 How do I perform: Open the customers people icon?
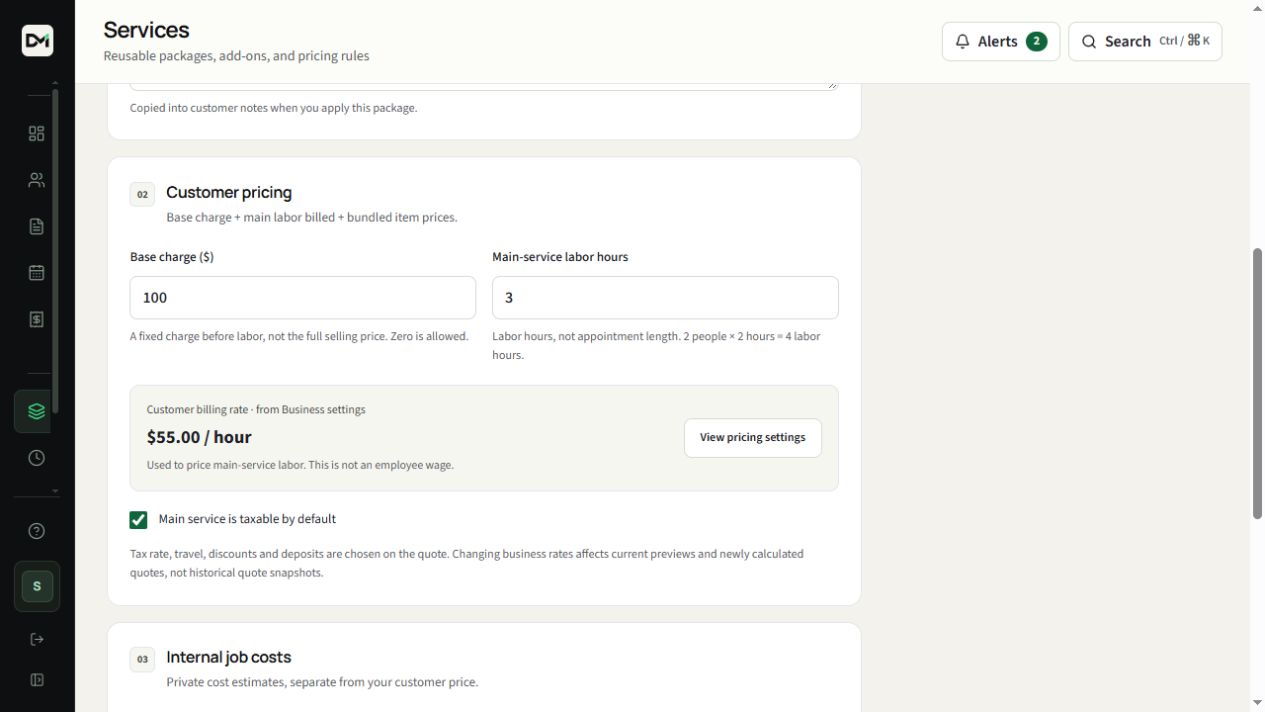coord(37,180)
